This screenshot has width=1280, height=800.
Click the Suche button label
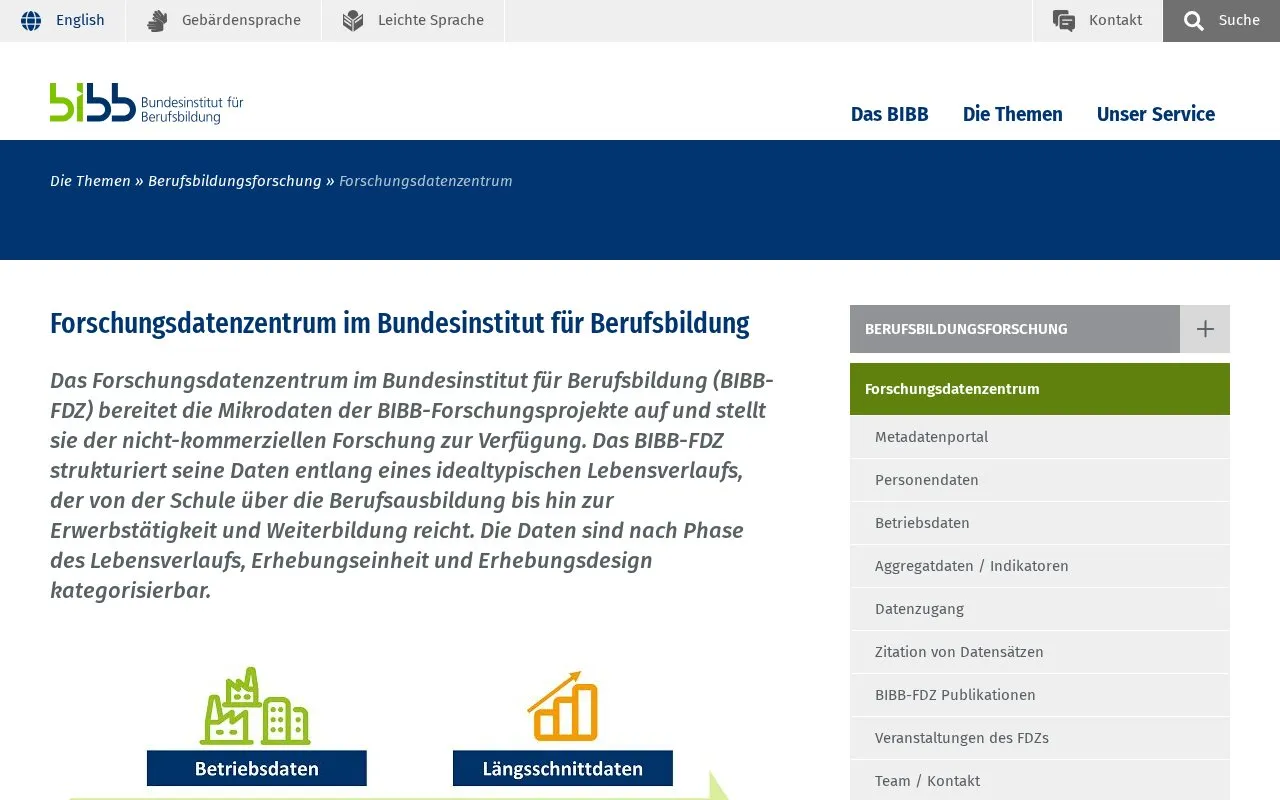coord(1239,20)
